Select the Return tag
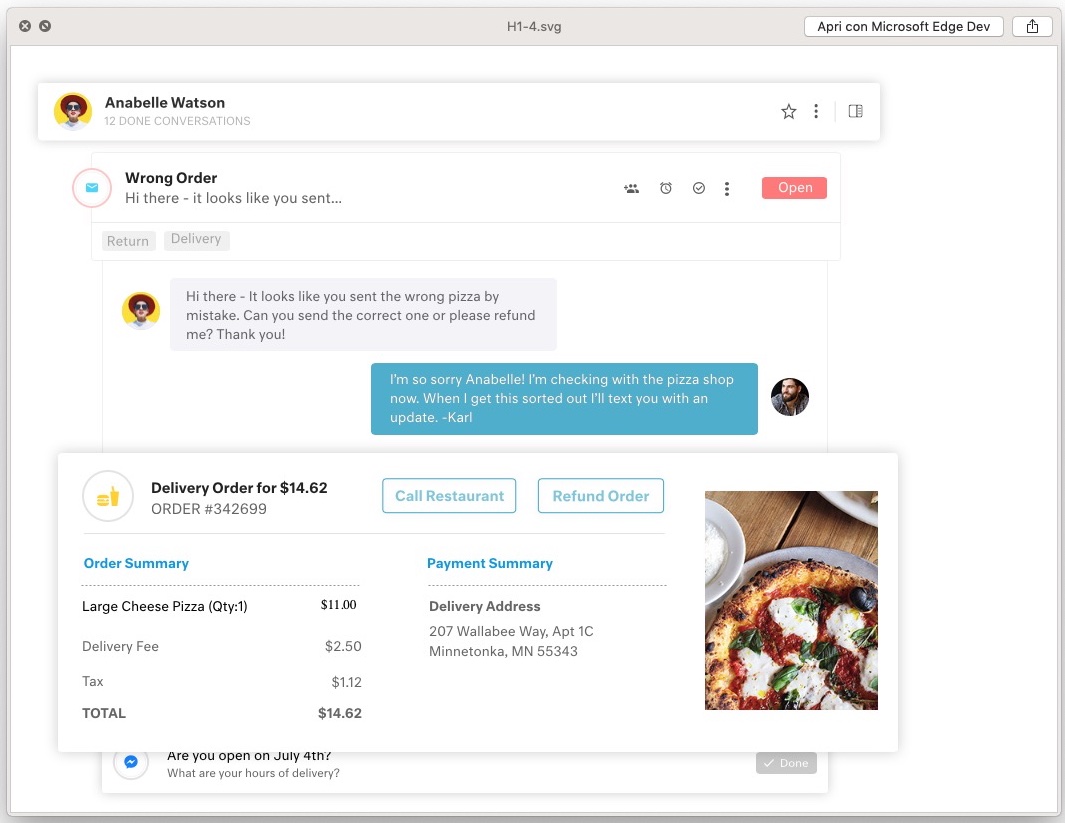The image size is (1065, 823). pos(128,241)
